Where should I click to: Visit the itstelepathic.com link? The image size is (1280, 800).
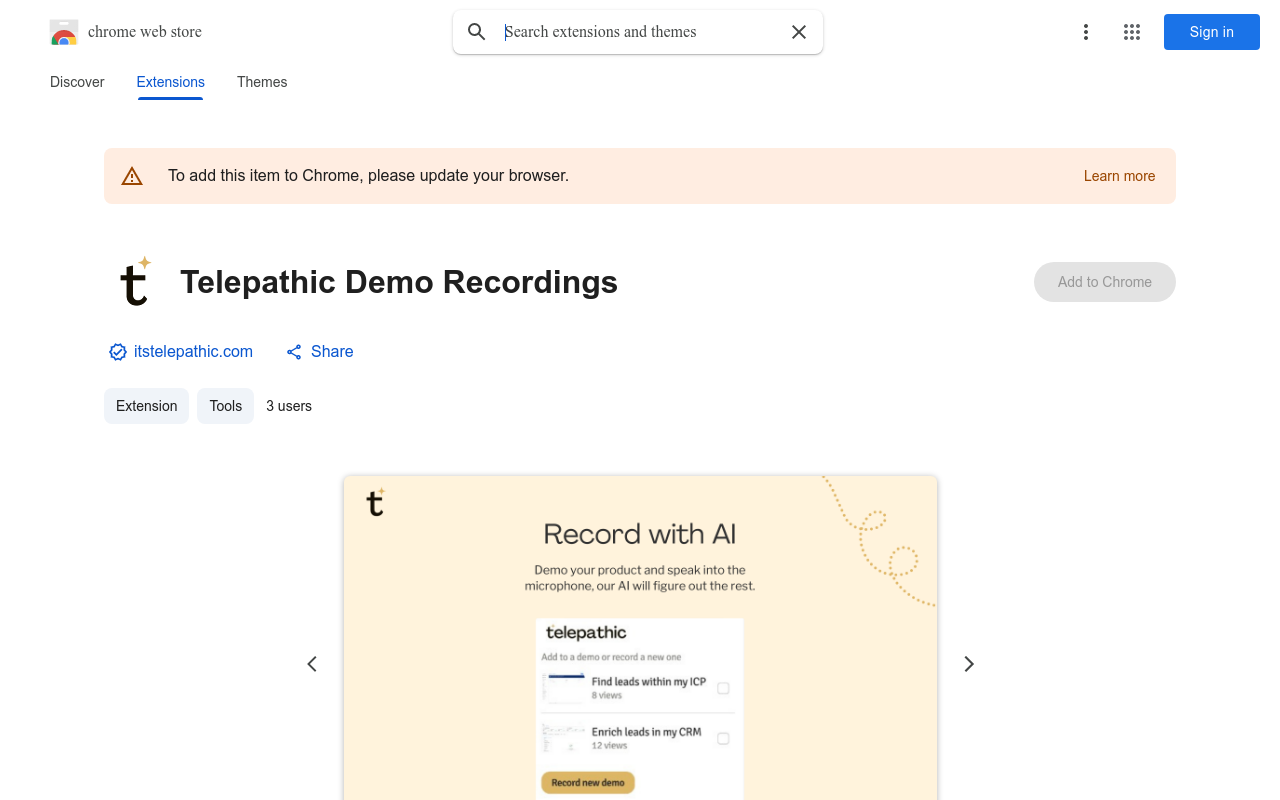[x=193, y=352]
